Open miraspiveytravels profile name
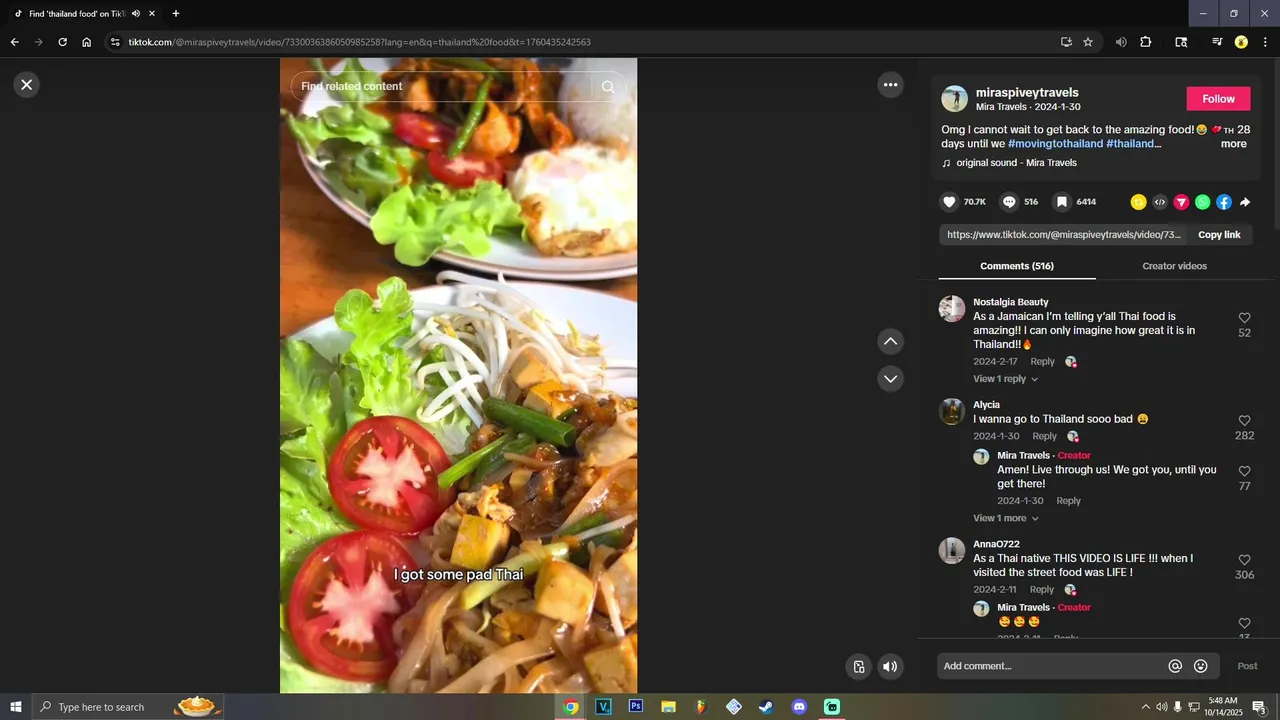The width and height of the screenshot is (1280, 720). [1027, 93]
